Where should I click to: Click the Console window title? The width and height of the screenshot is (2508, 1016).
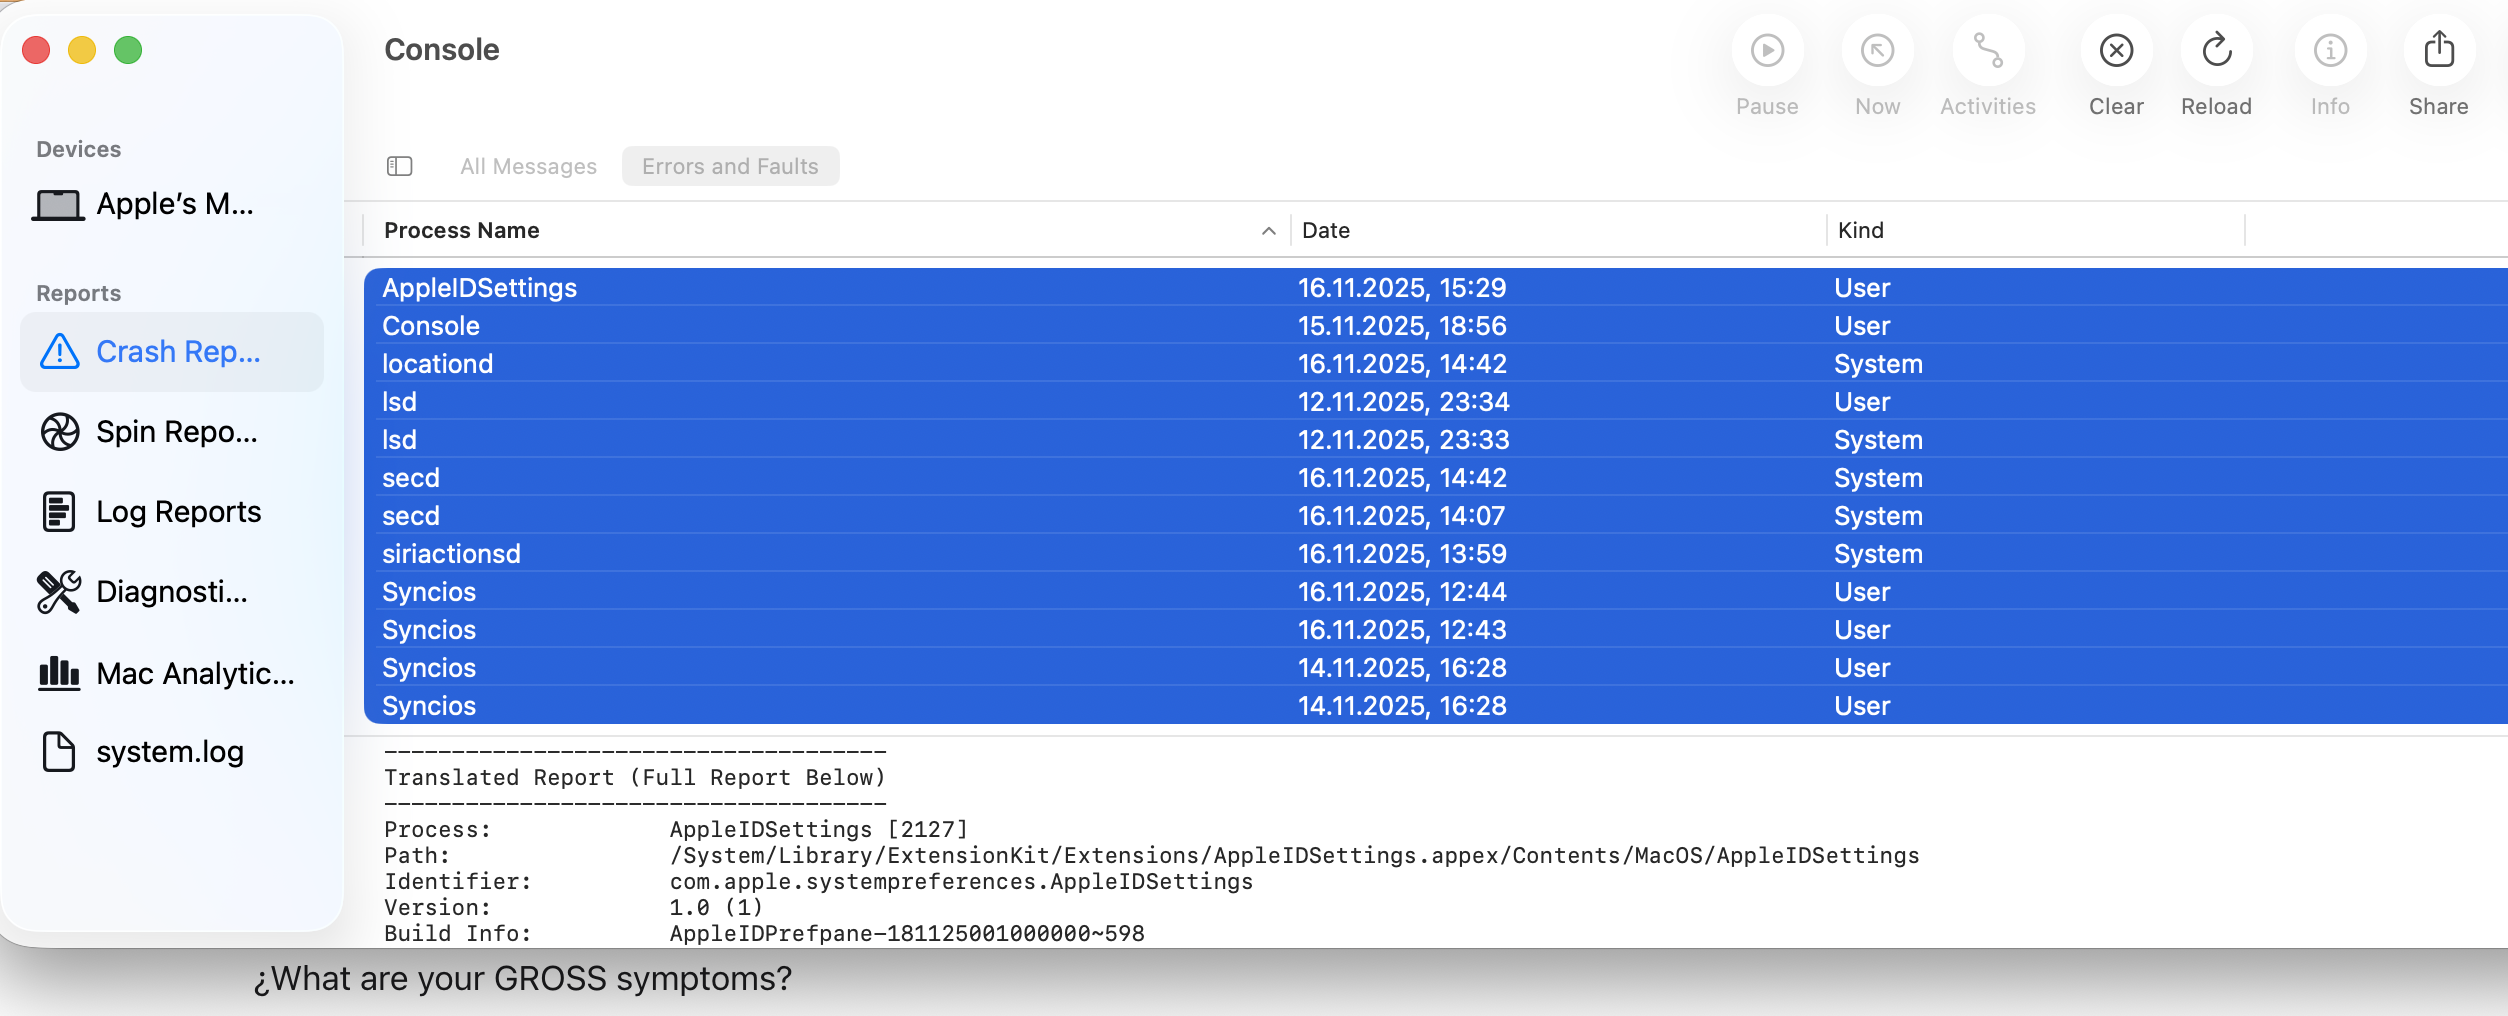(442, 50)
